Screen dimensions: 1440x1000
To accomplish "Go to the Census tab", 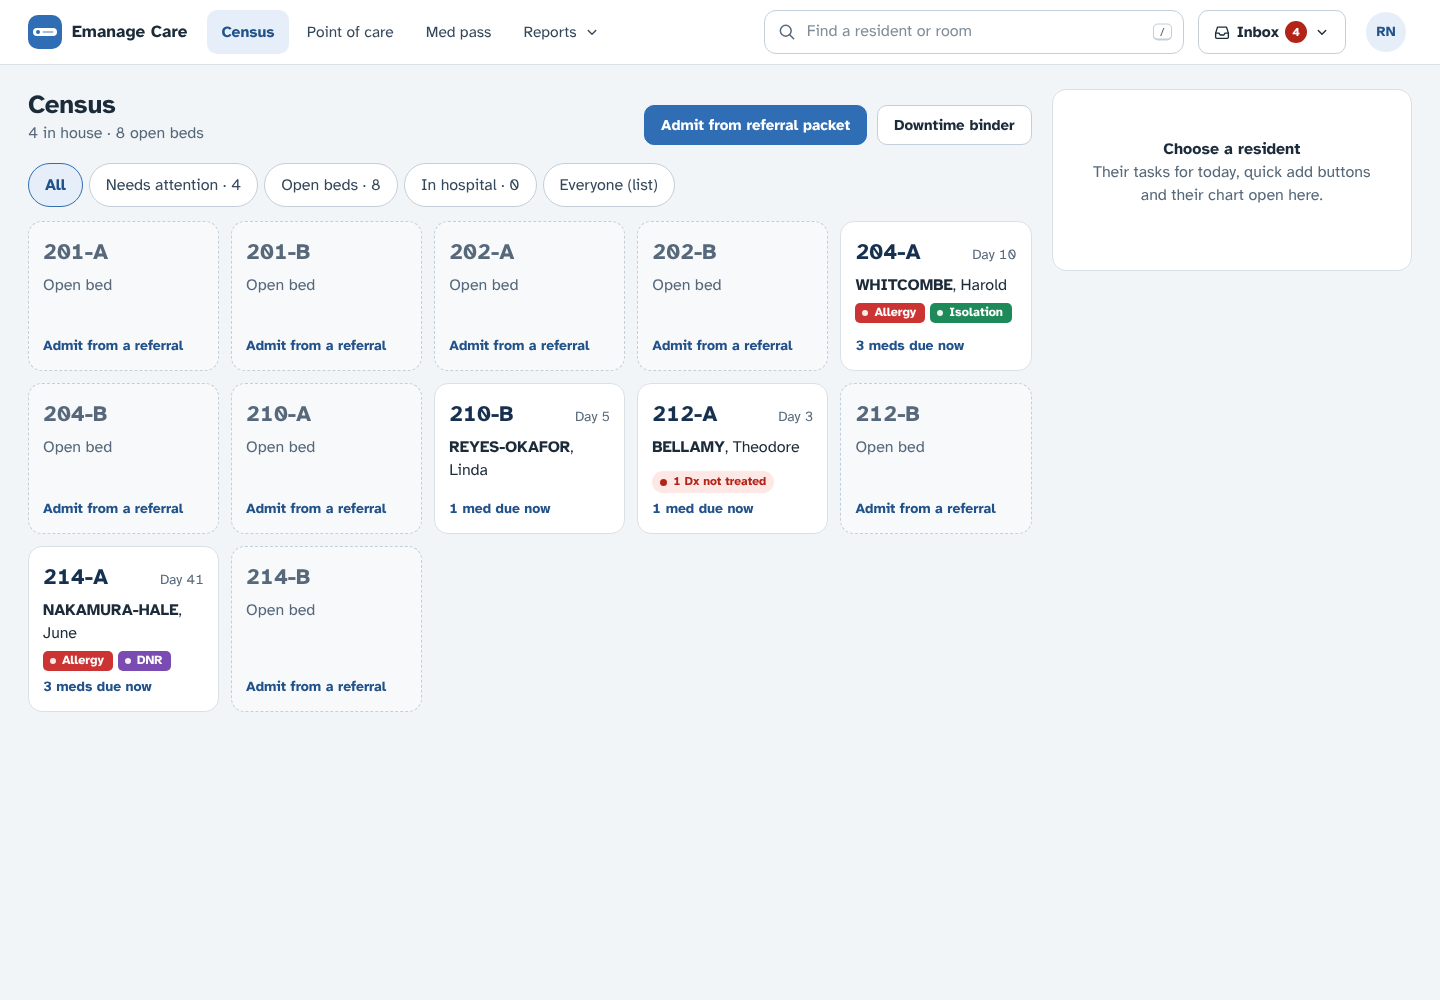I will (x=248, y=32).
